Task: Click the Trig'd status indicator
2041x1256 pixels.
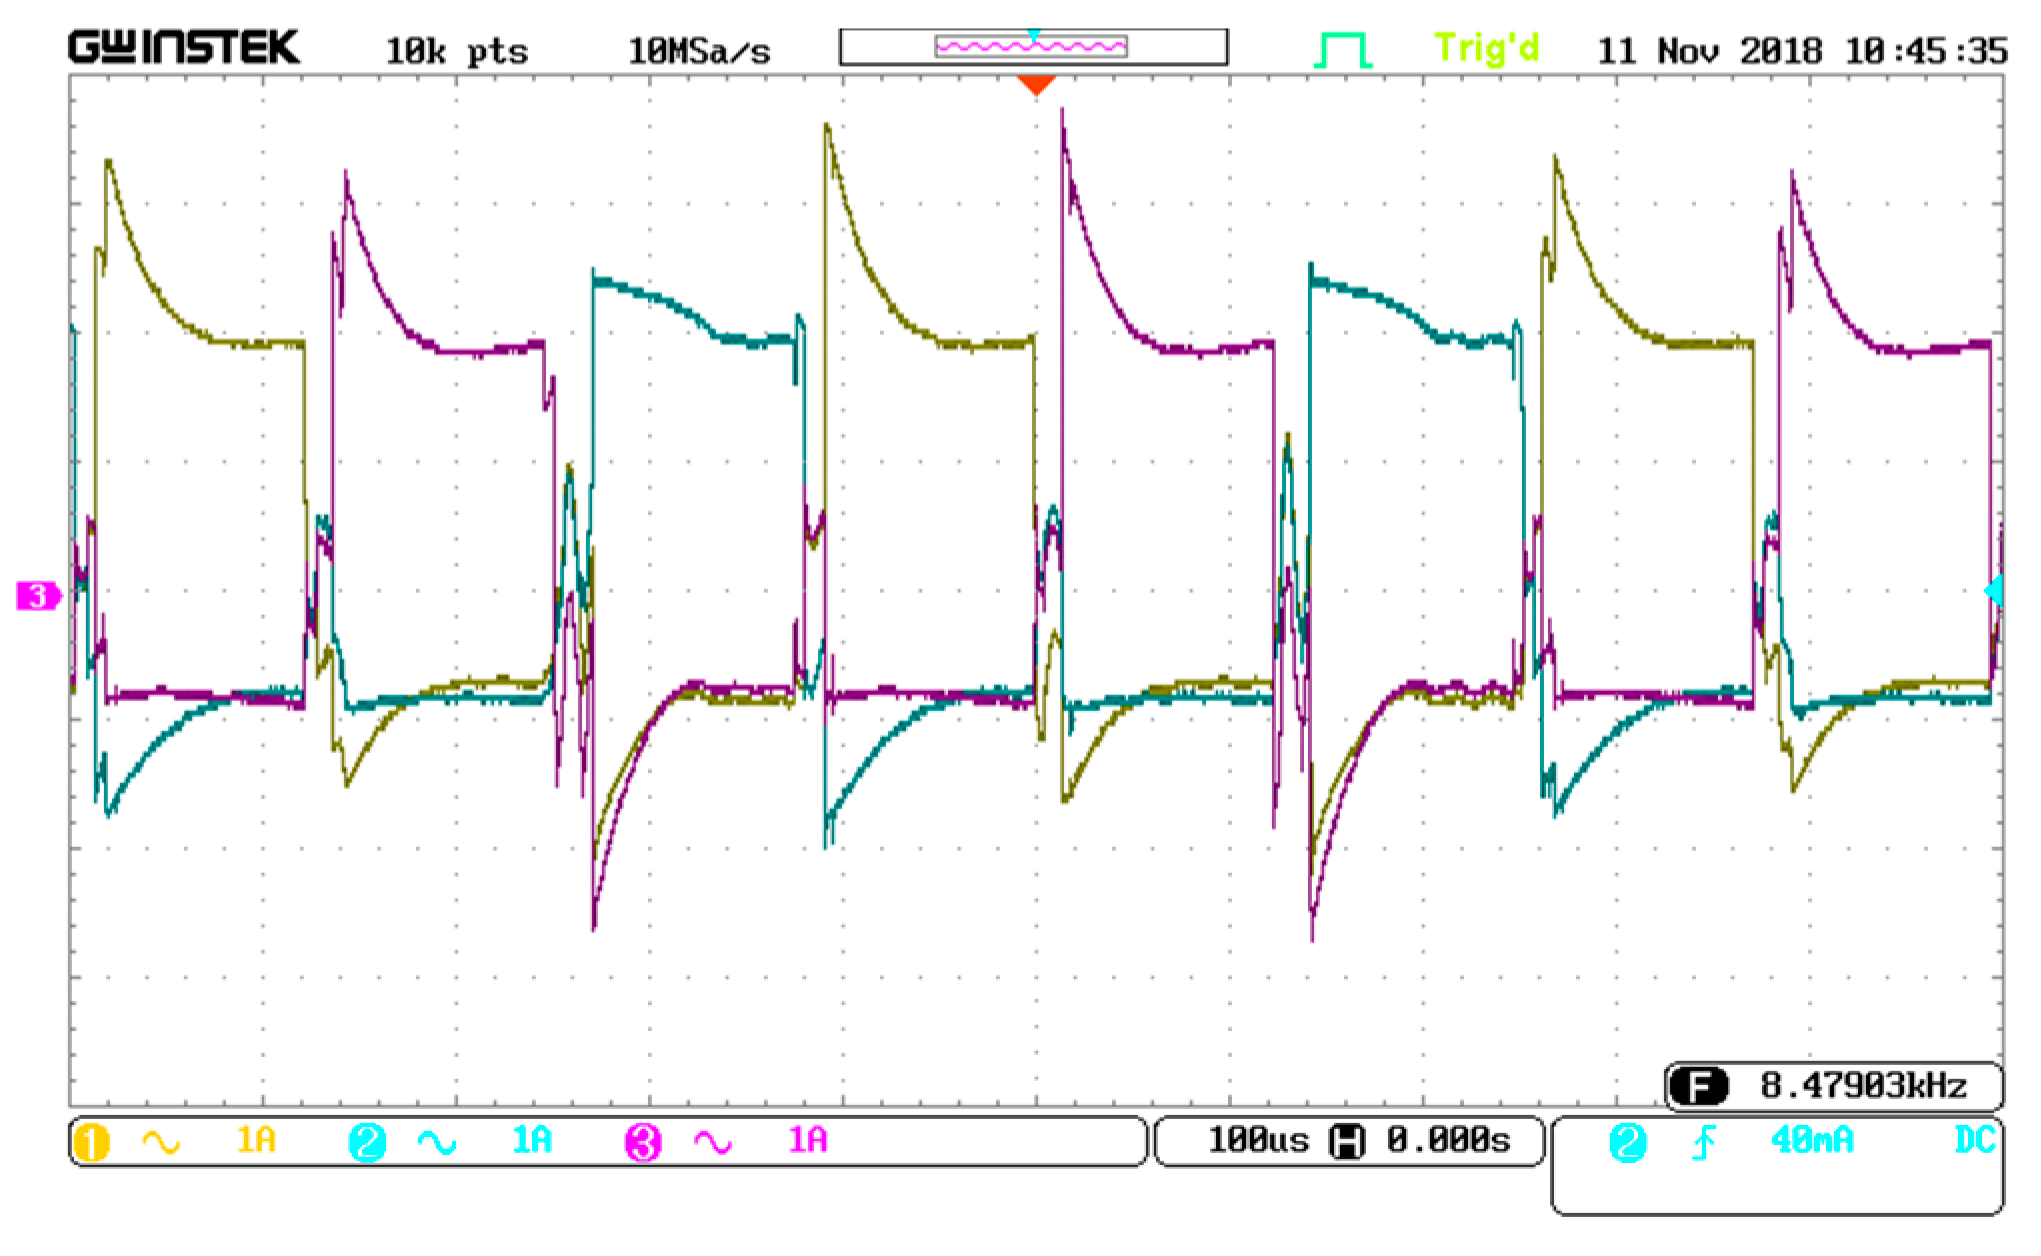Action: [x=1486, y=49]
